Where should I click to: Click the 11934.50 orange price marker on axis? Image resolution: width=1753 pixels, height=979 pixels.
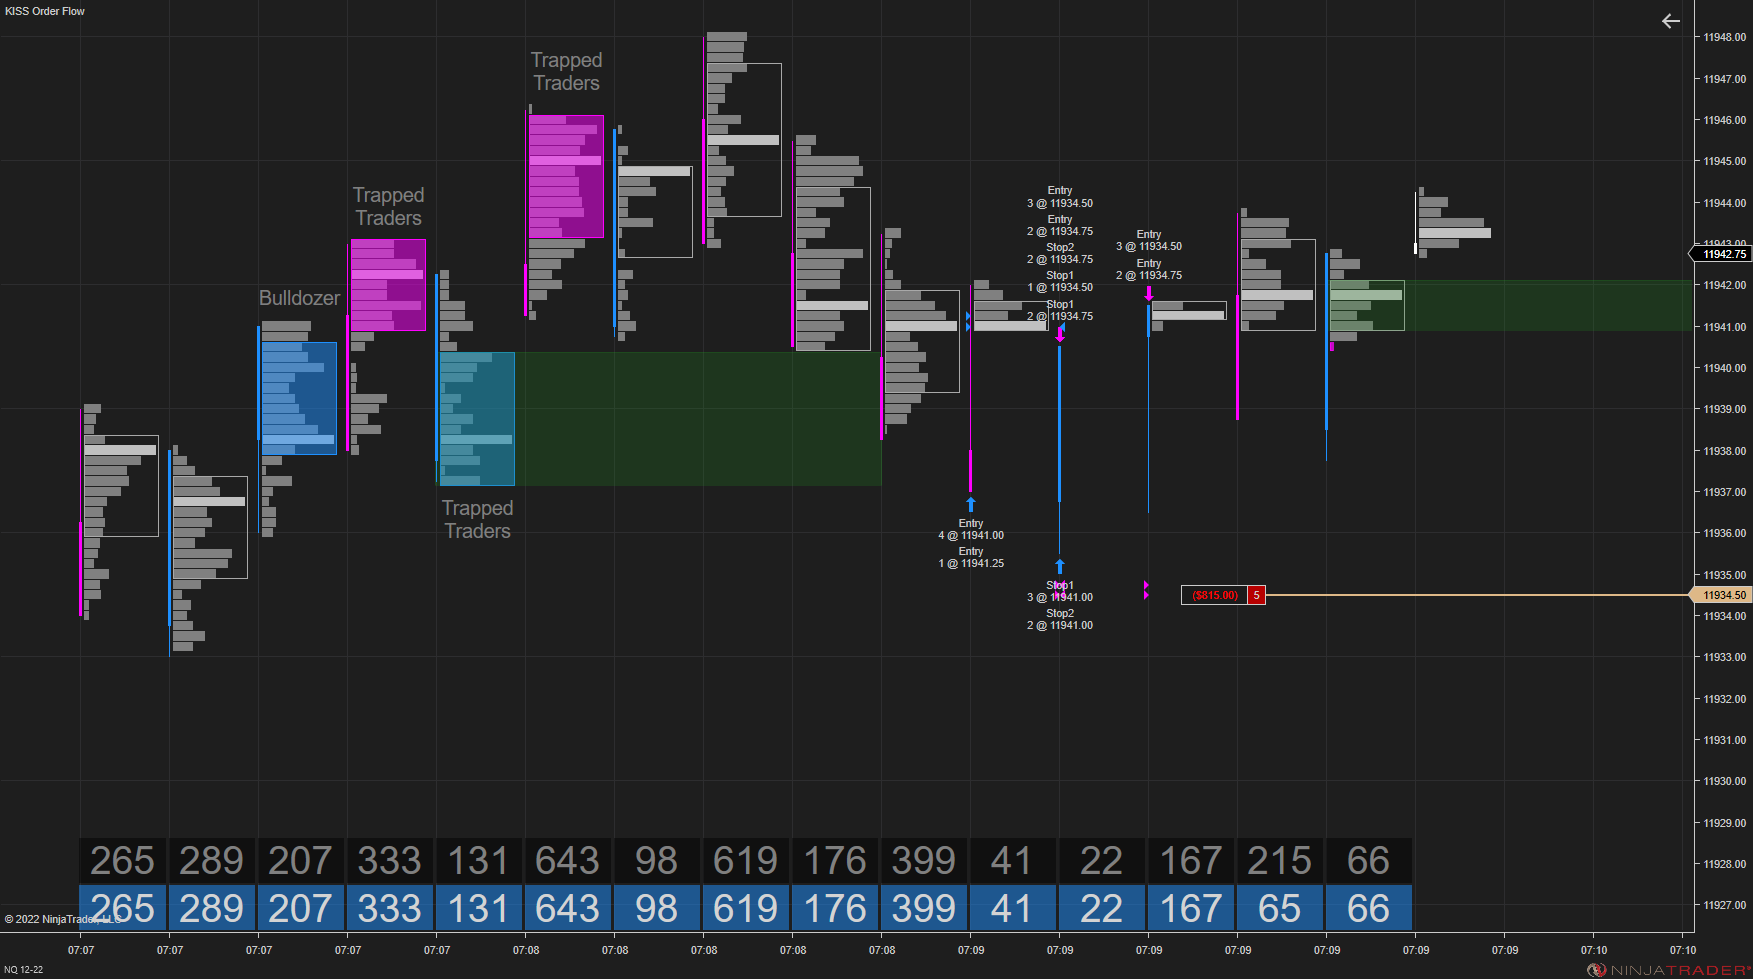pyautogui.click(x=1721, y=595)
